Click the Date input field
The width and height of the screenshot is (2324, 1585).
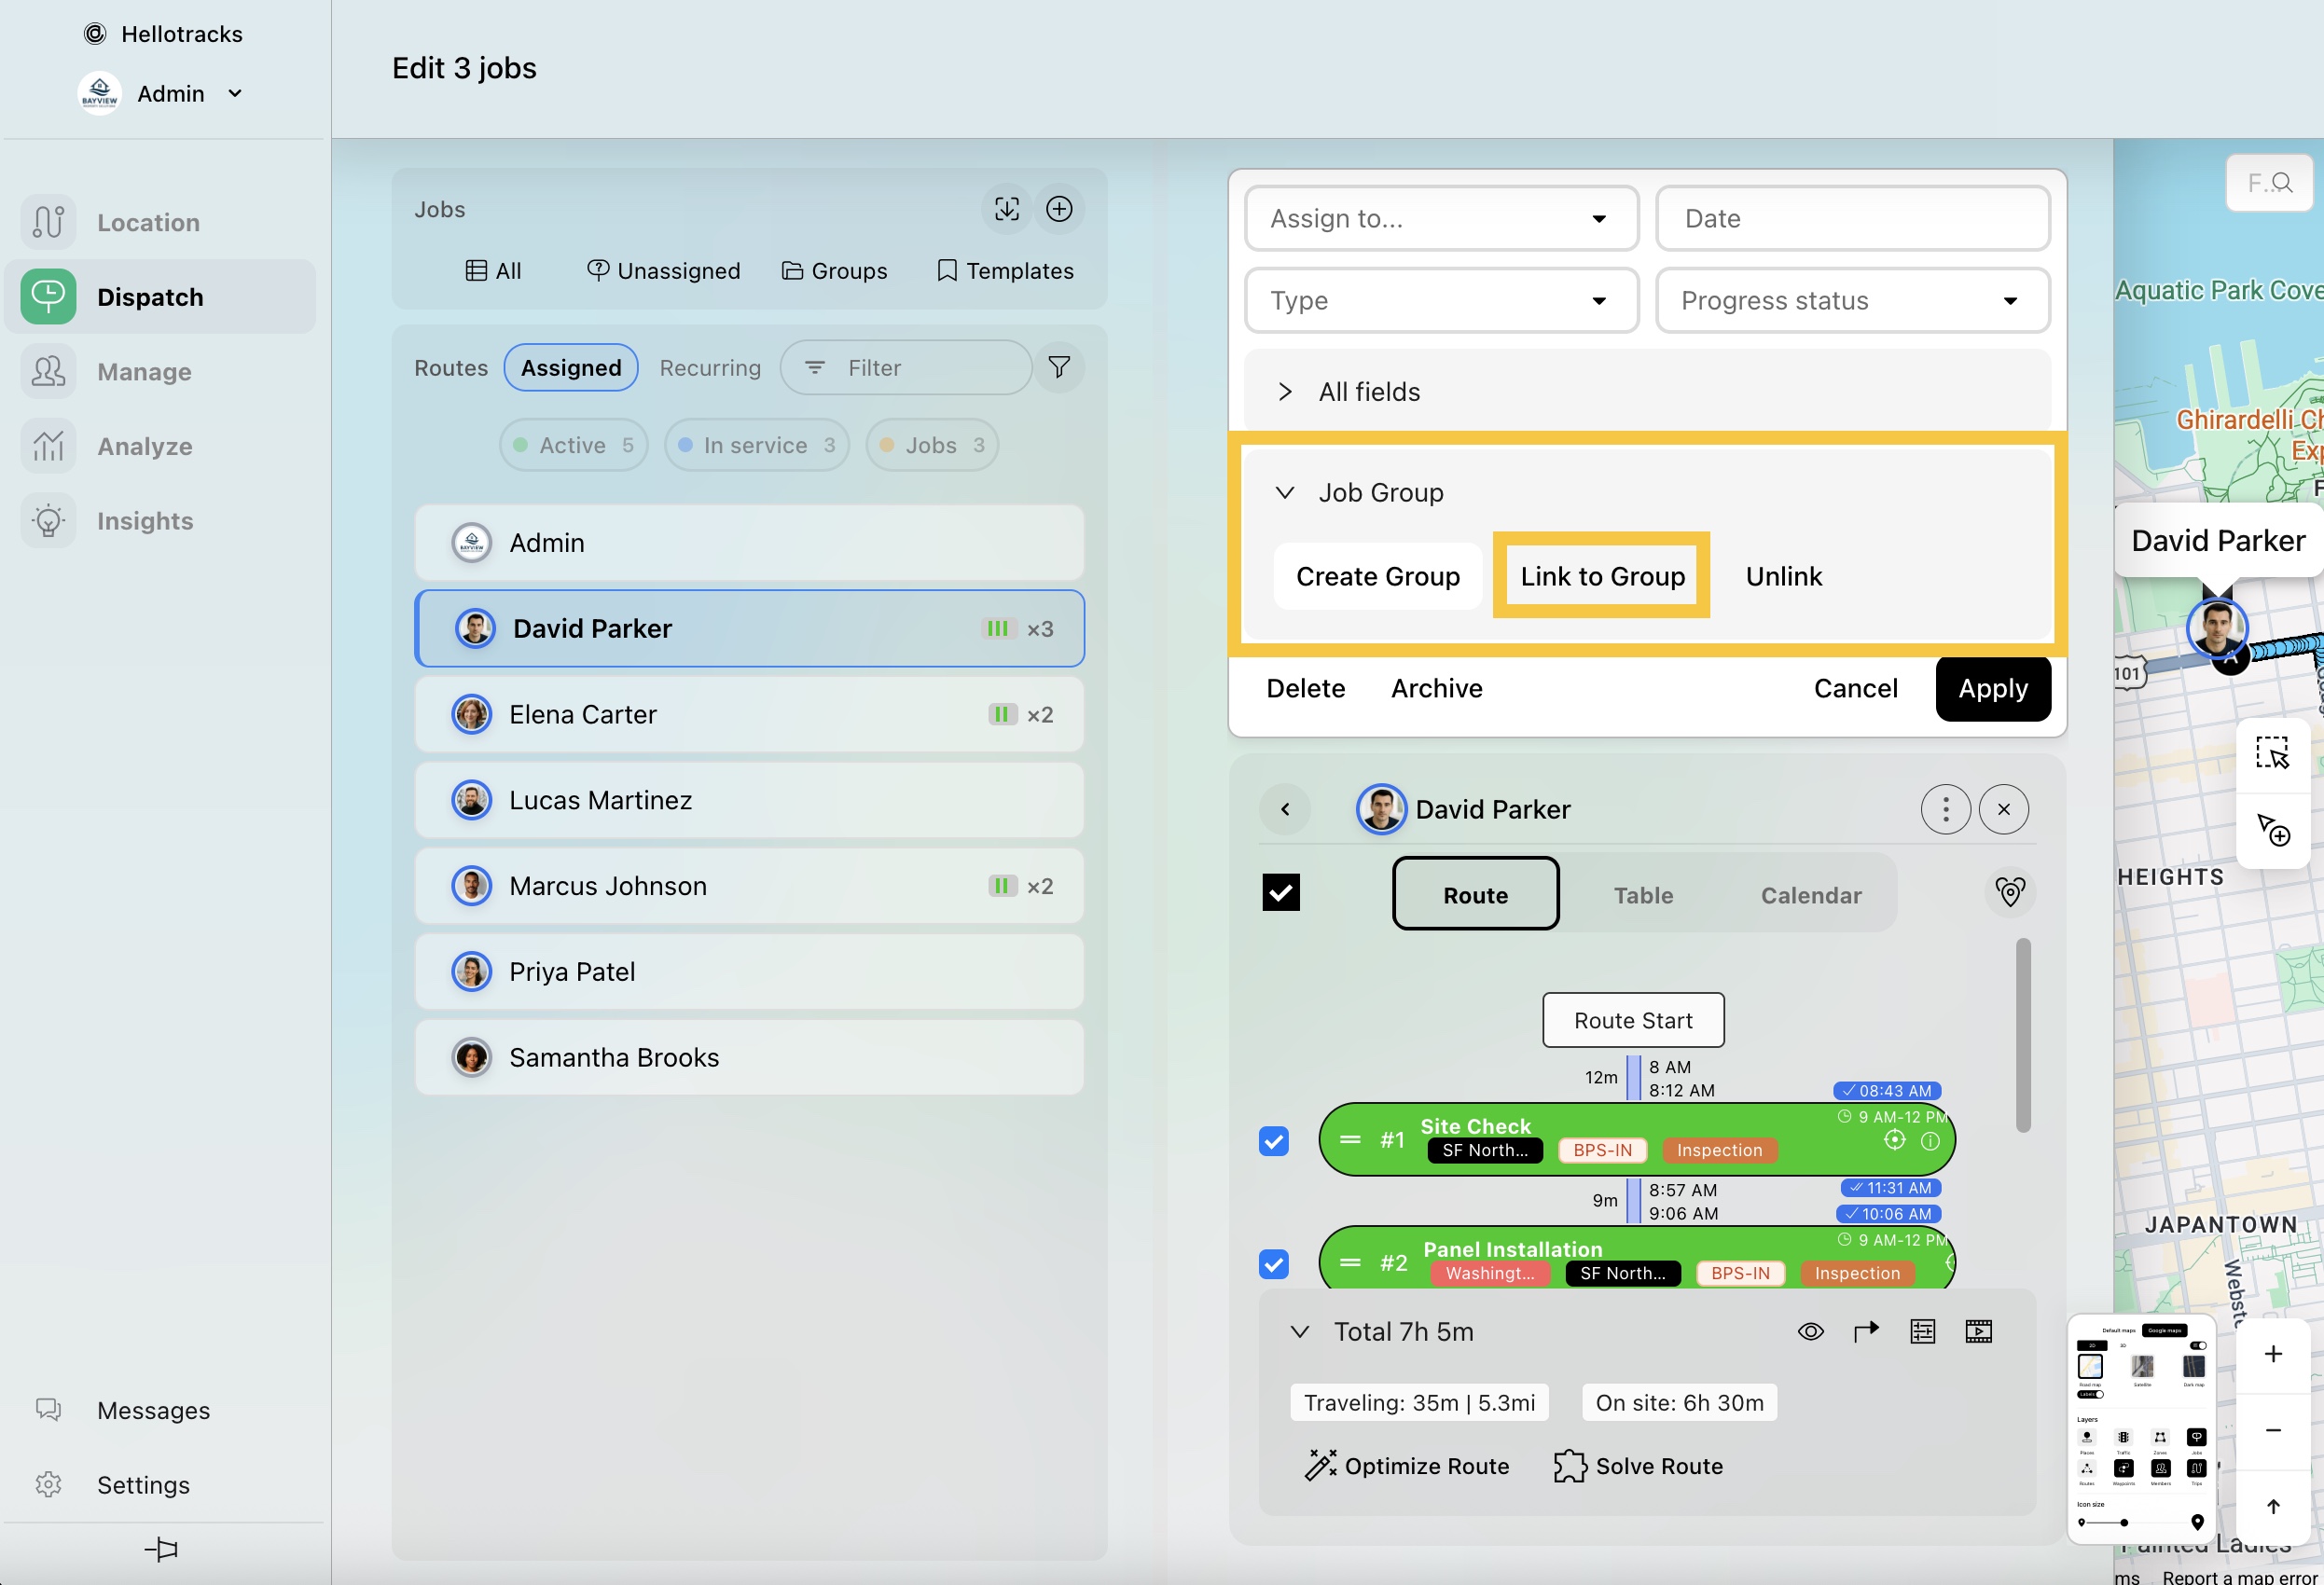(x=1851, y=218)
